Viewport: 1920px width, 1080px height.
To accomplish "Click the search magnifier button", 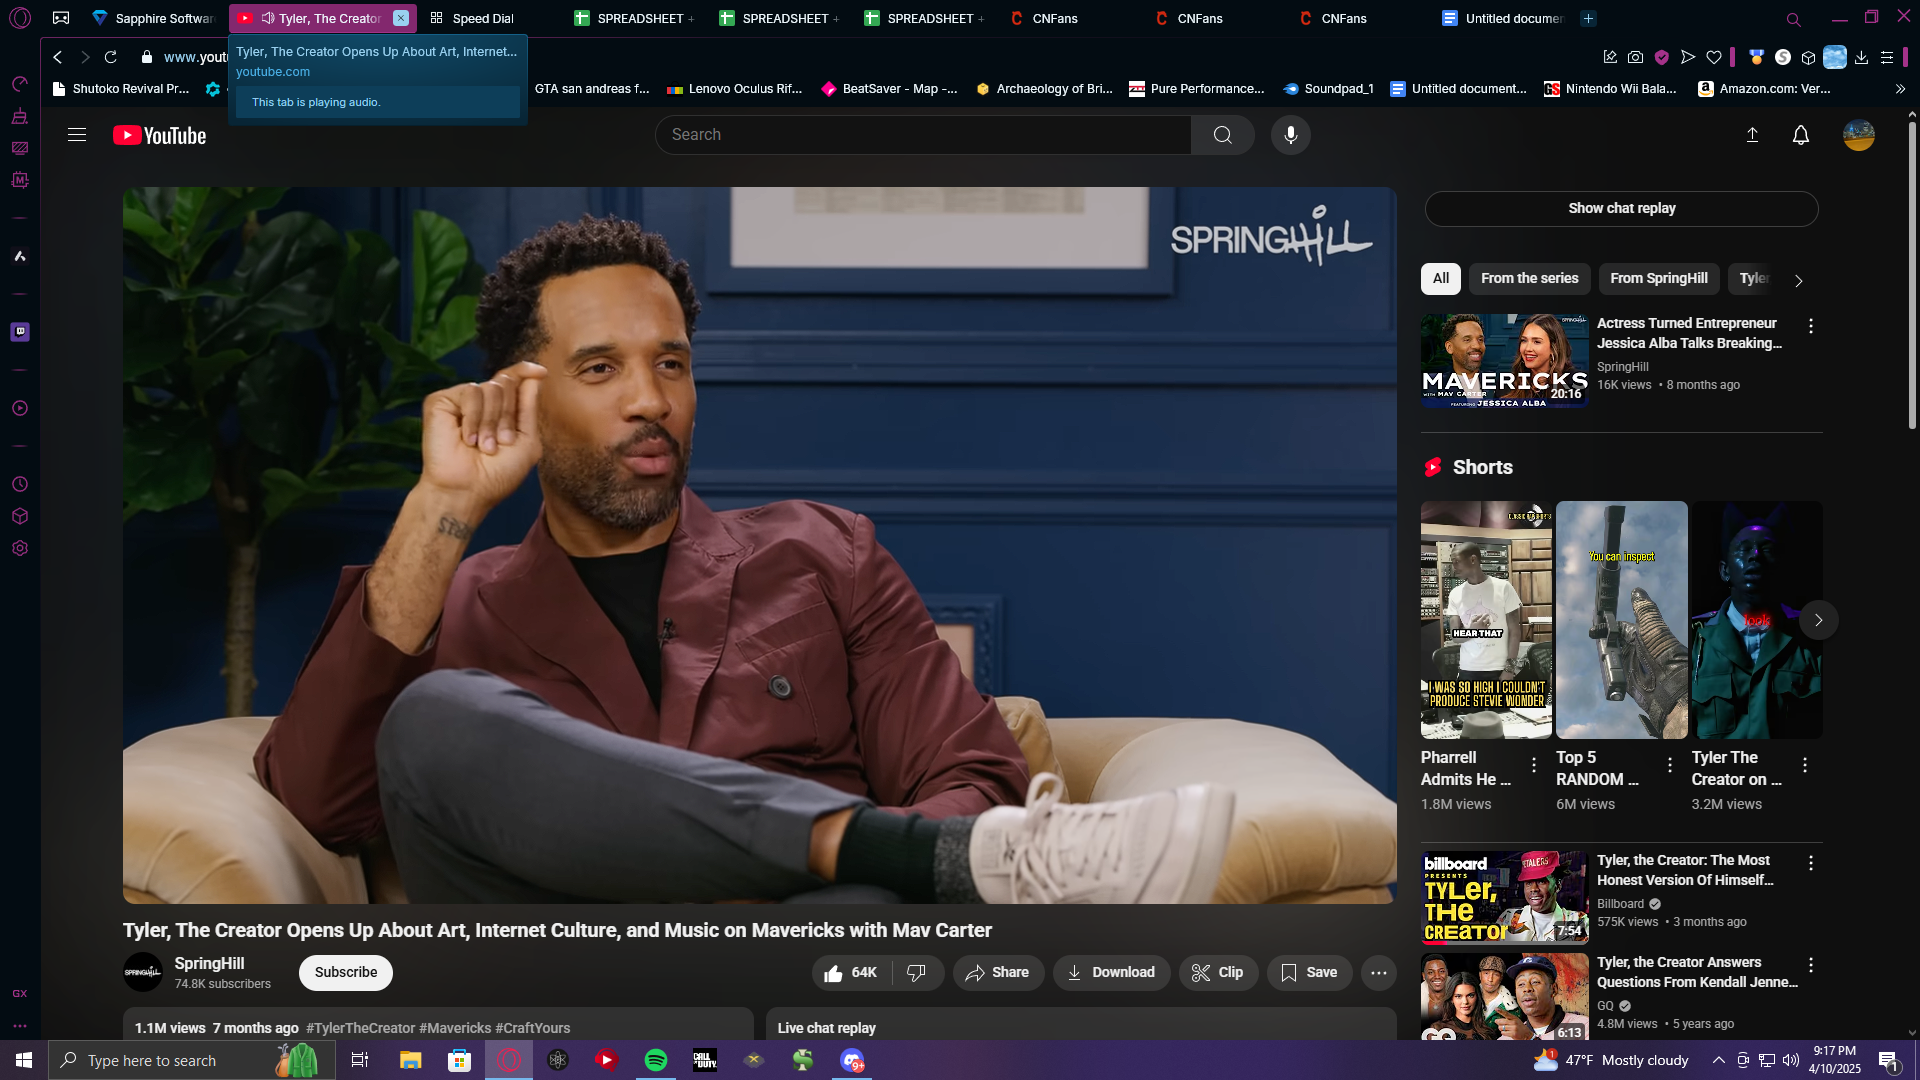I will click(1222, 135).
